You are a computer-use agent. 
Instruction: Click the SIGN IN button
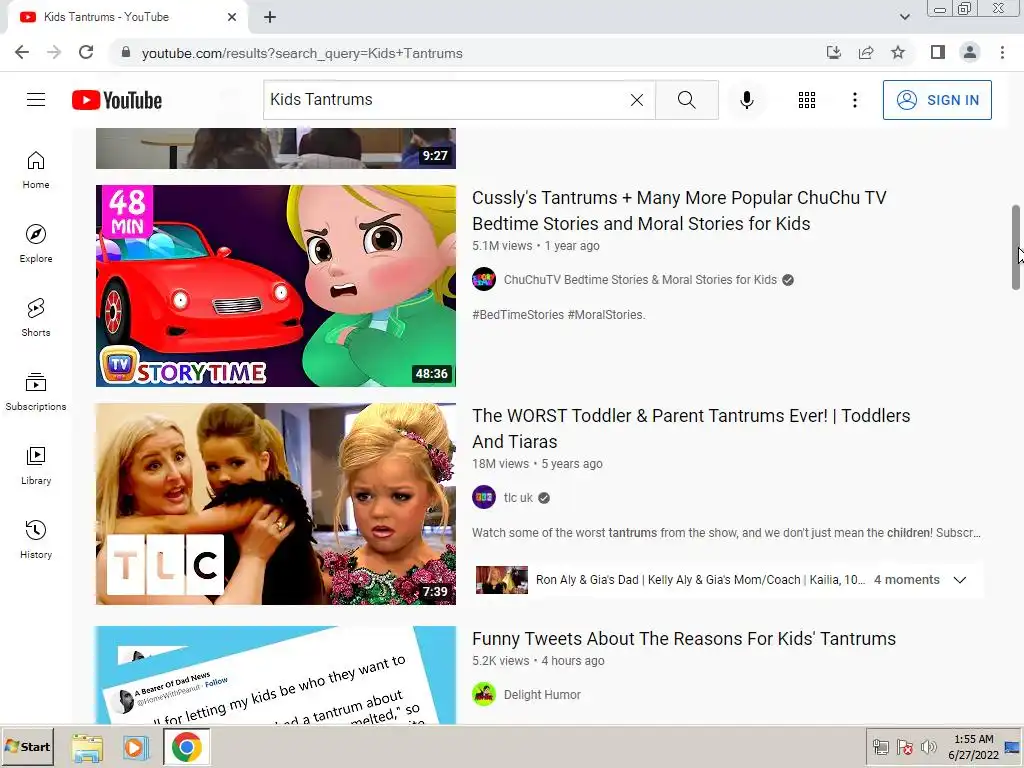pos(937,100)
